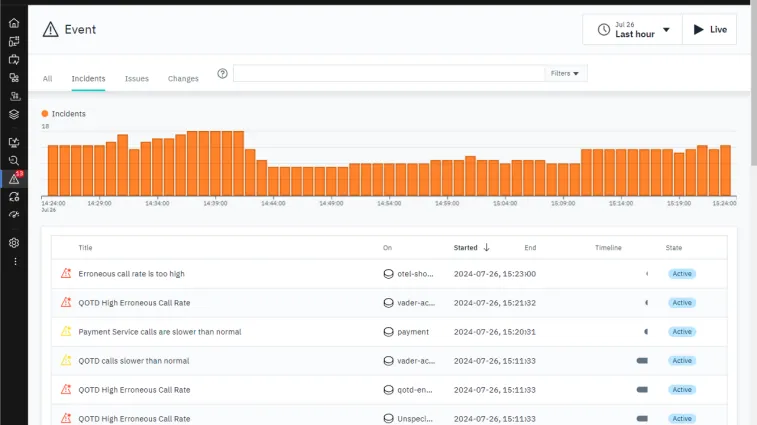Select the All tab
Screen dimensions: 757x425
(x=47, y=78)
